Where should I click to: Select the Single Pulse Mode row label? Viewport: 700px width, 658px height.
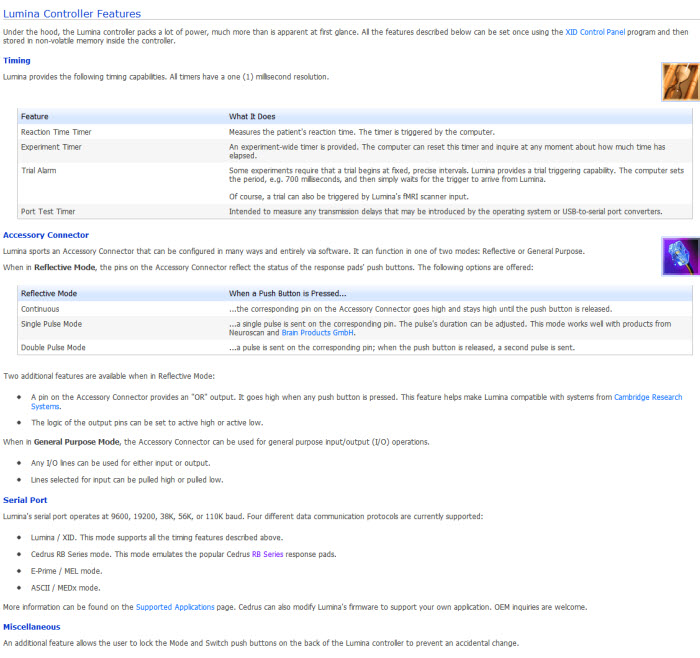pyautogui.click(x=51, y=324)
